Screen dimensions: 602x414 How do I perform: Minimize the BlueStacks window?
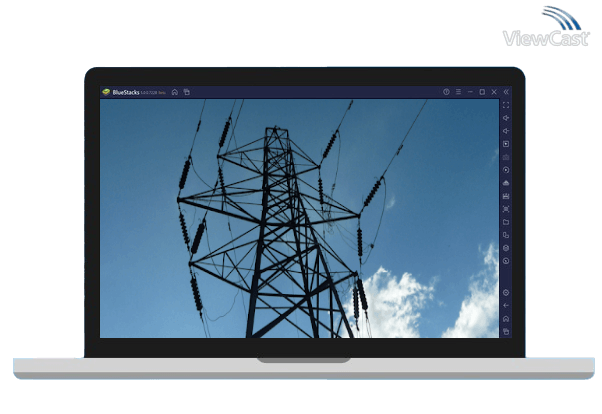[x=470, y=92]
